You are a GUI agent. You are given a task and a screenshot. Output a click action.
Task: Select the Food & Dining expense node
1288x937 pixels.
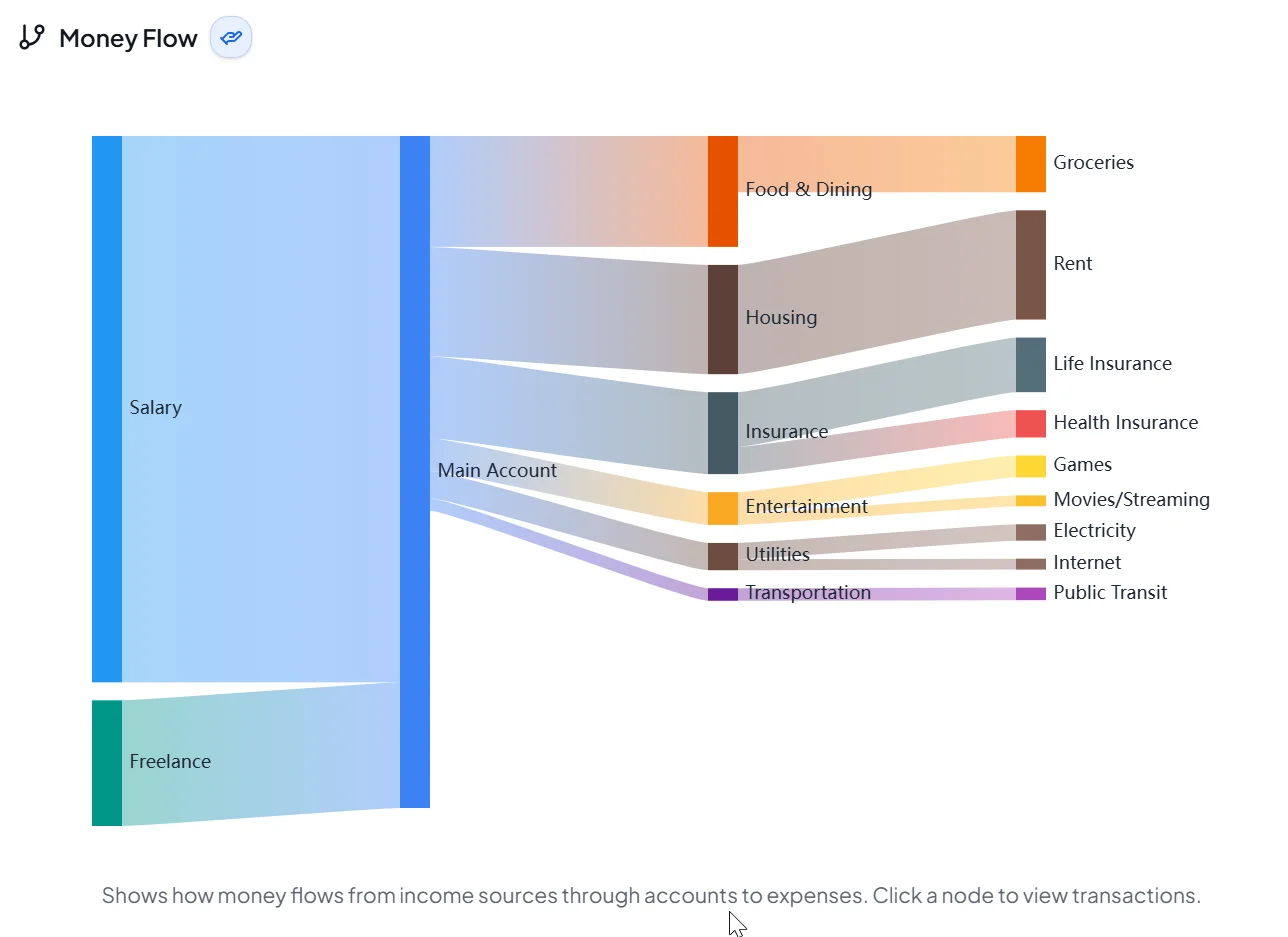point(722,190)
